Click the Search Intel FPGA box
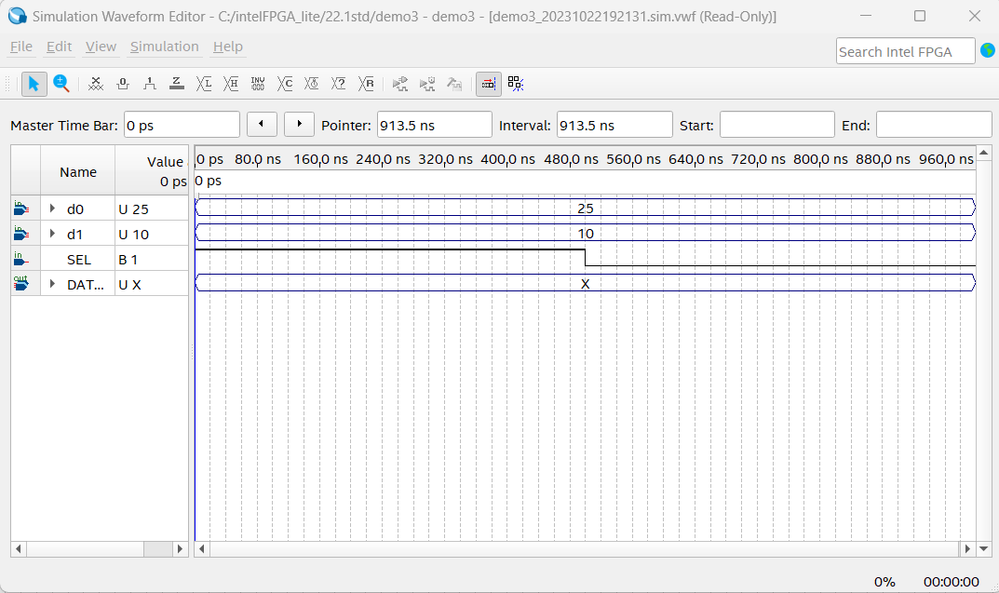Viewport: 999px width, 593px height. pos(905,52)
